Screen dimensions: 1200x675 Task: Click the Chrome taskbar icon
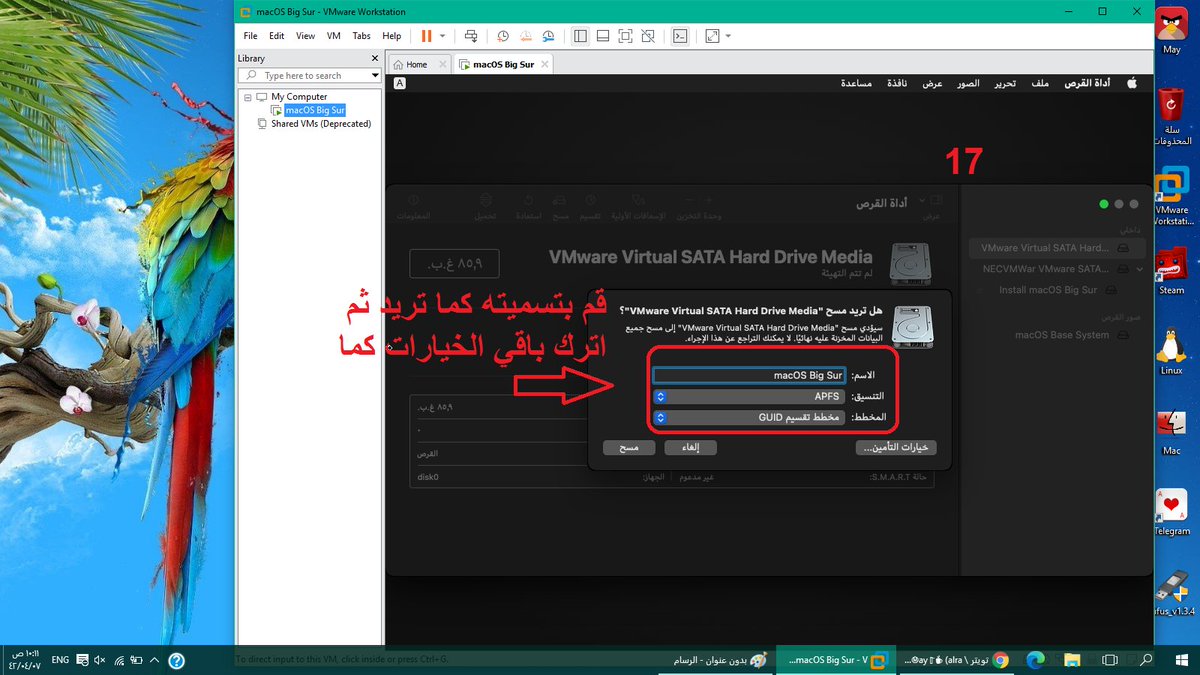click(x=1000, y=660)
